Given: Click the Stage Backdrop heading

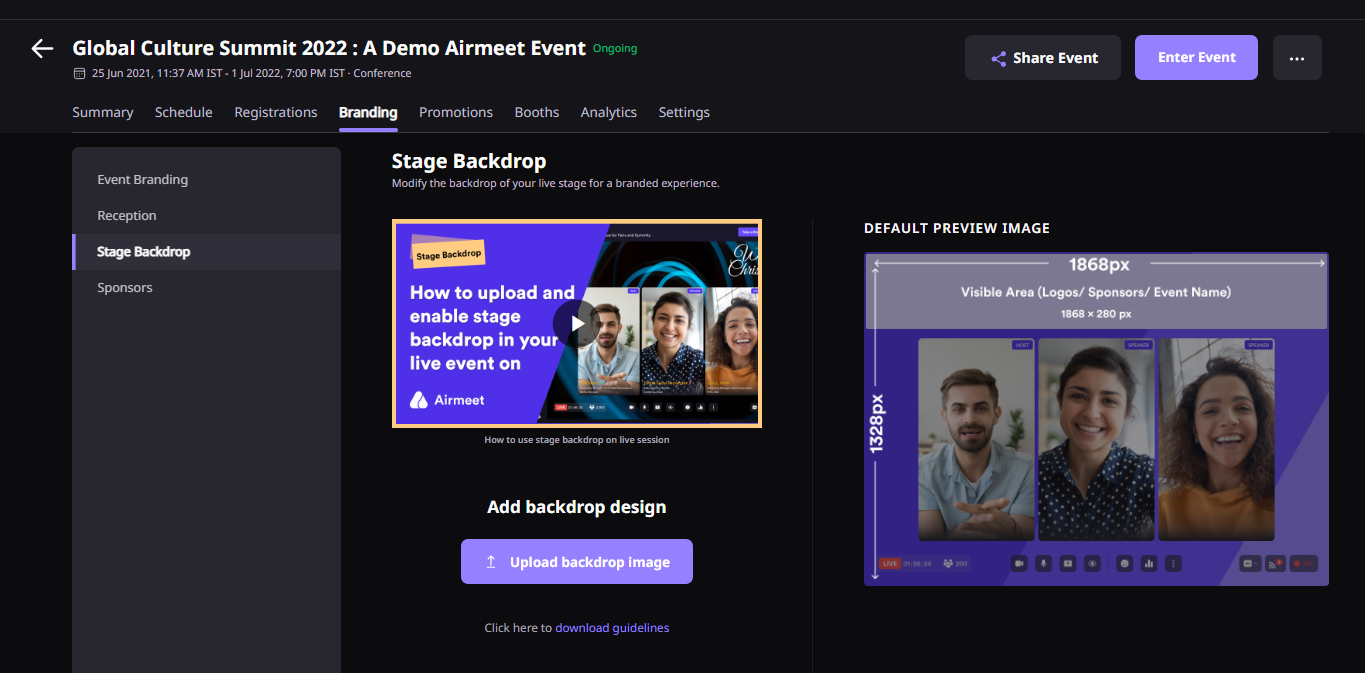Looking at the screenshot, I should pos(469,161).
